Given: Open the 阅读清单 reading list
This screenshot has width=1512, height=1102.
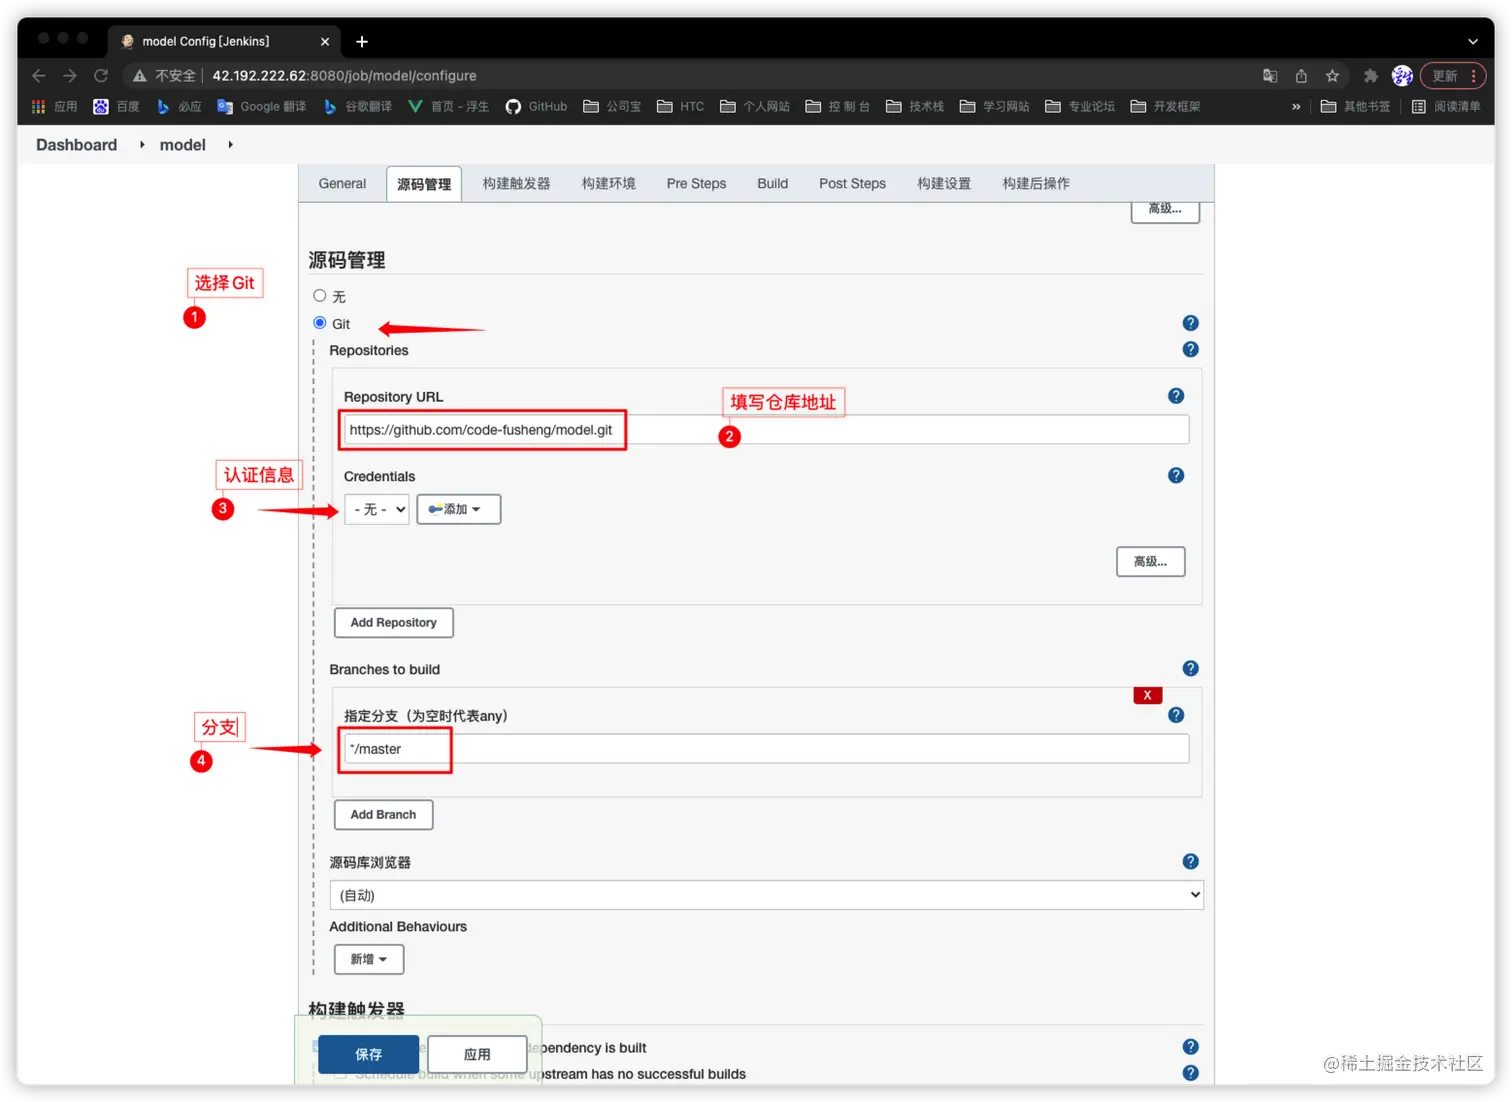Looking at the screenshot, I should coord(1446,106).
